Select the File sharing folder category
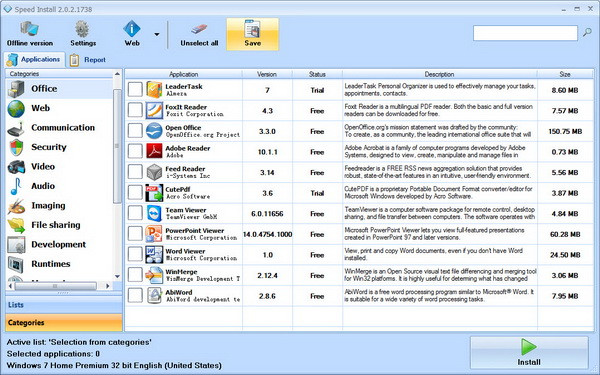Image resolution: width=600 pixels, height=375 pixels. click(x=16, y=225)
